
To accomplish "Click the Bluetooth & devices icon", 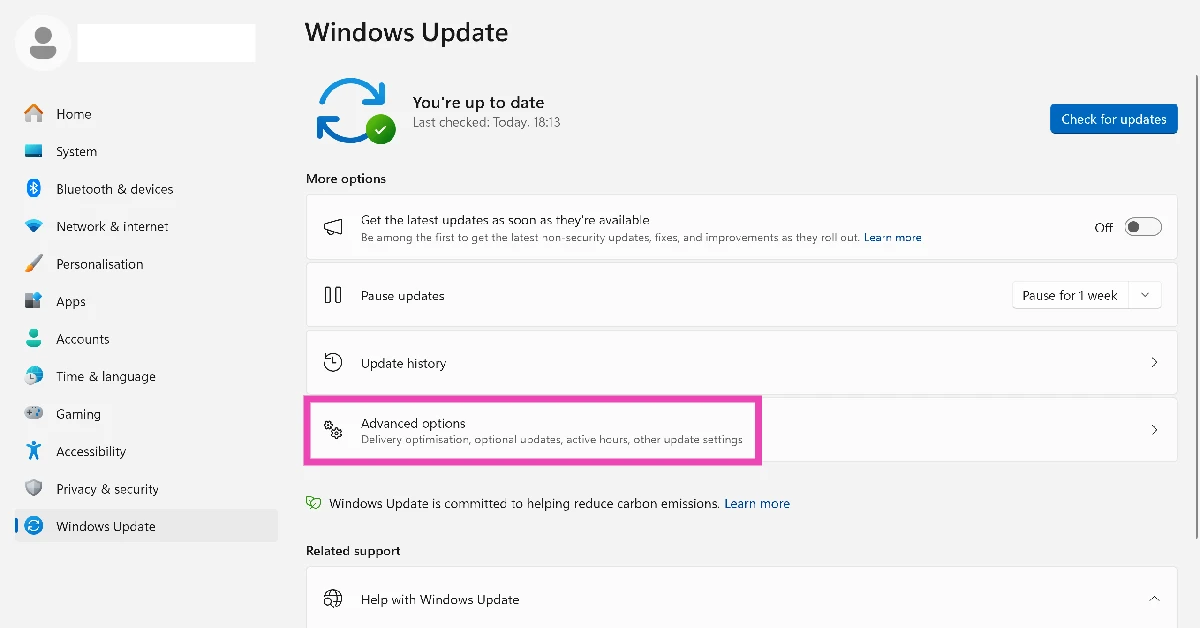I will pos(34,189).
